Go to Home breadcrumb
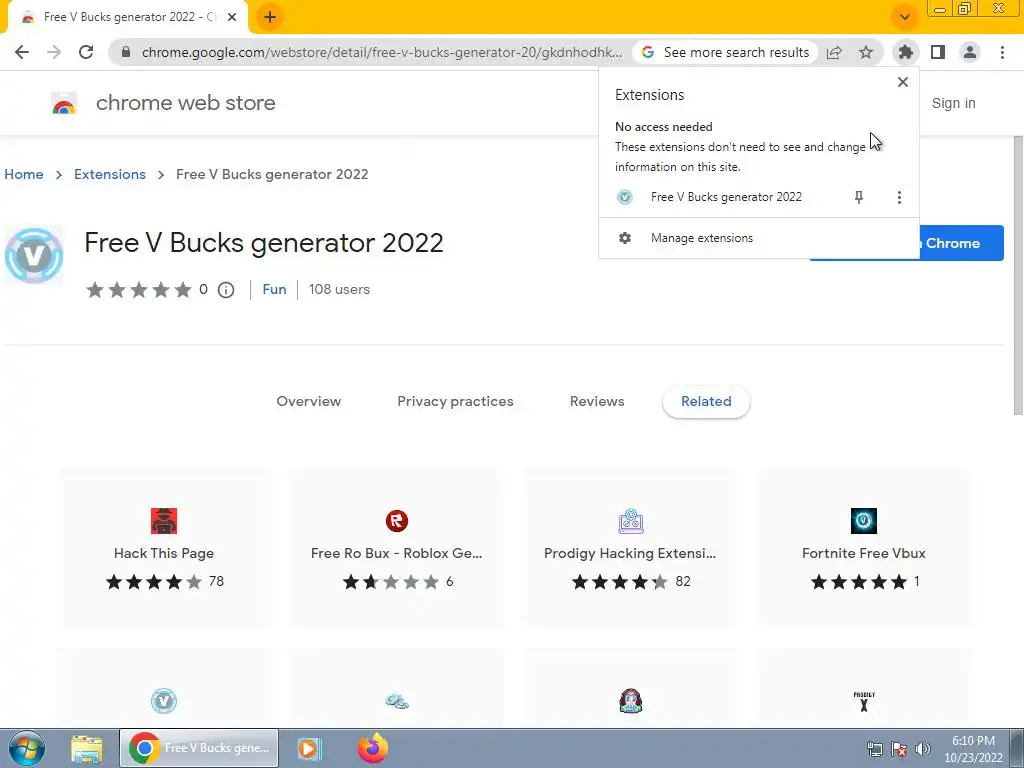 coord(24,174)
